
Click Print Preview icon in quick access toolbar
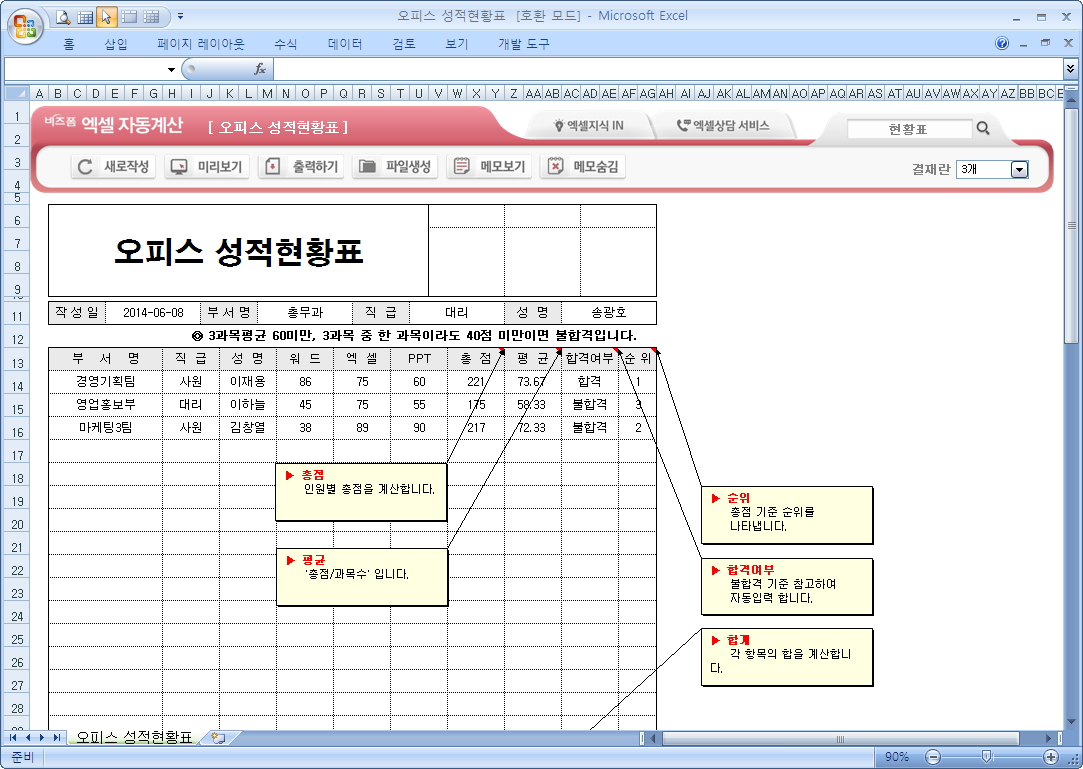click(x=64, y=17)
